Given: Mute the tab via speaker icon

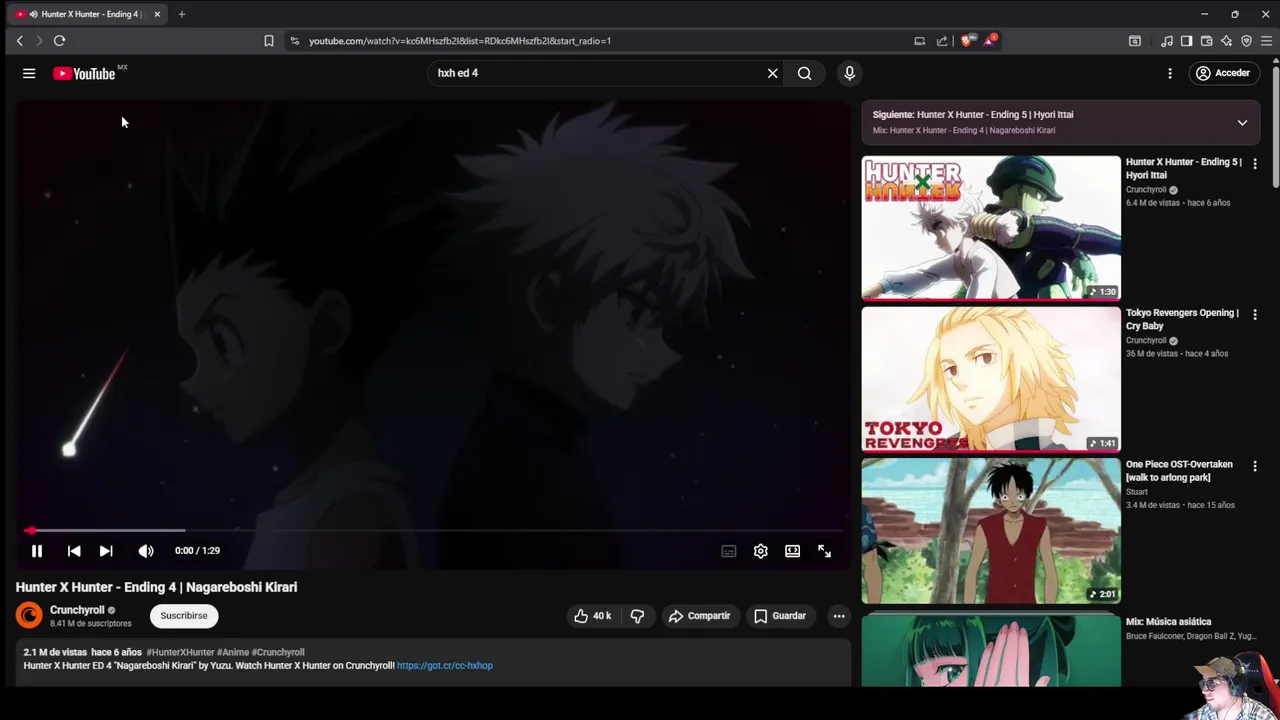Looking at the screenshot, I should pyautogui.click(x=34, y=14).
